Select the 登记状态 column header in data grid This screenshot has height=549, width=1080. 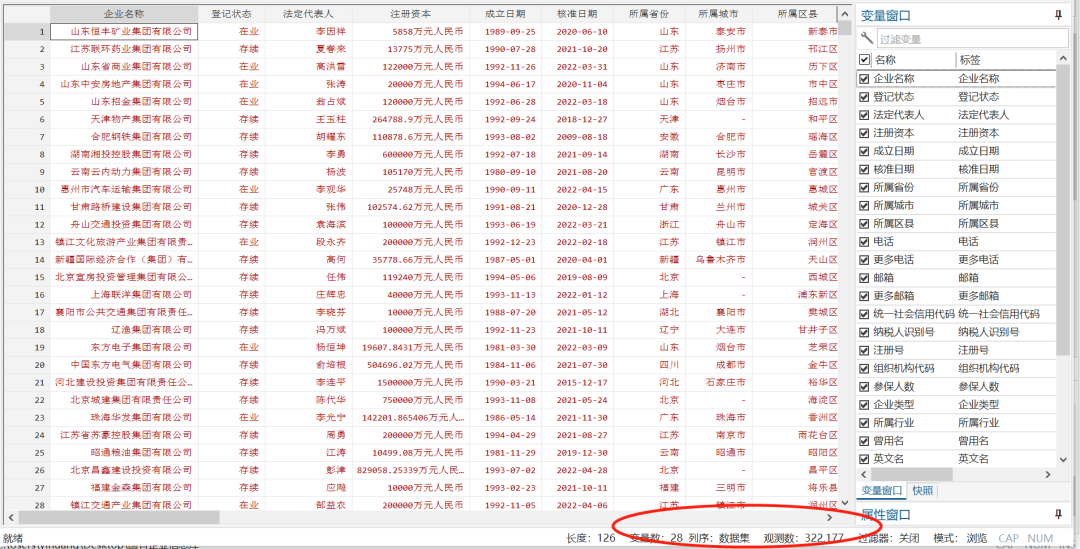tap(231, 14)
